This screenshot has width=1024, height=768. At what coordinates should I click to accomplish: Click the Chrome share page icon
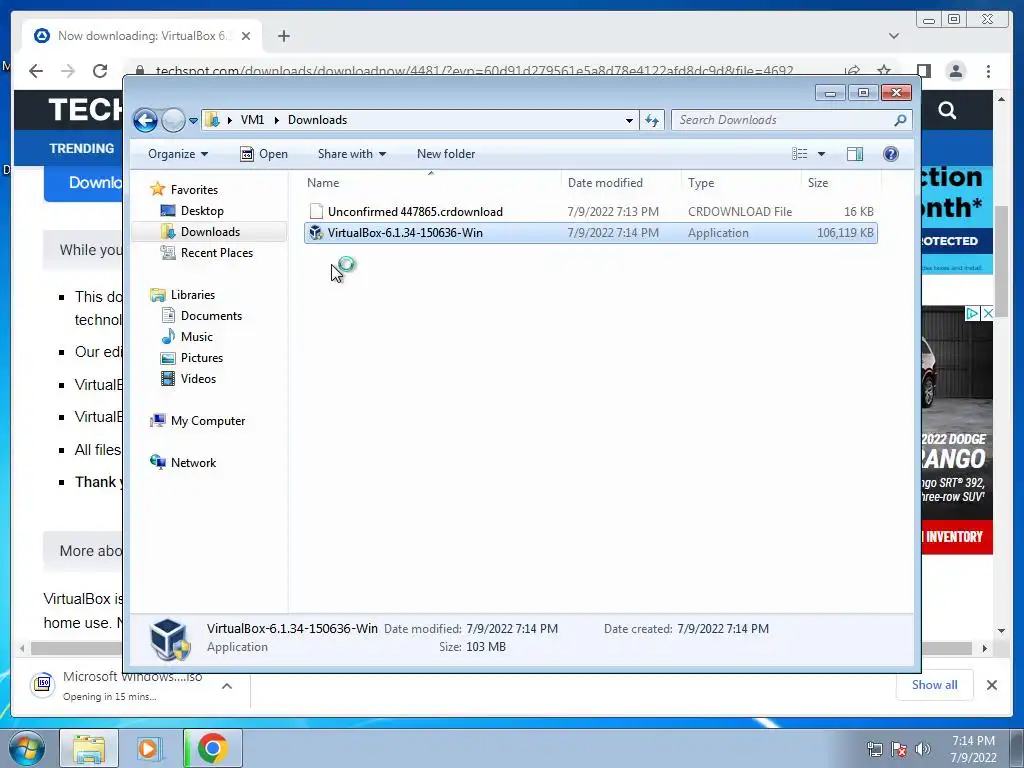[x=852, y=71]
